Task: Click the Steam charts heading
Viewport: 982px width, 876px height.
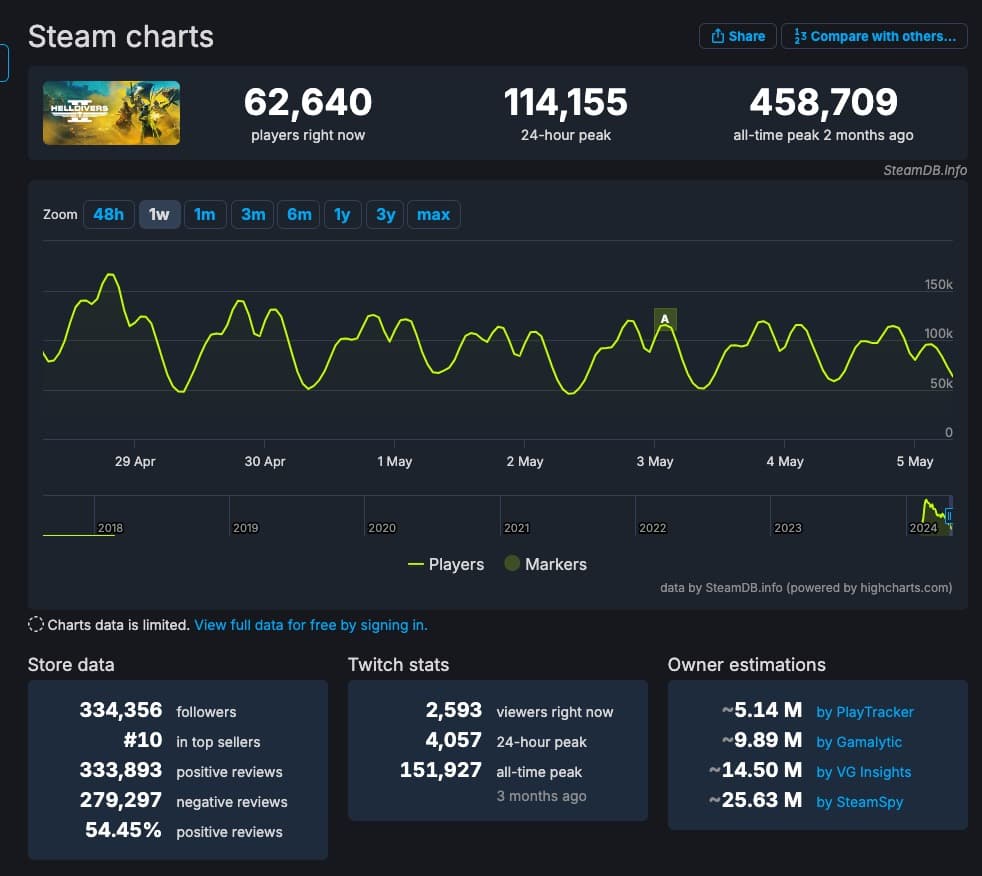Action: tap(121, 36)
